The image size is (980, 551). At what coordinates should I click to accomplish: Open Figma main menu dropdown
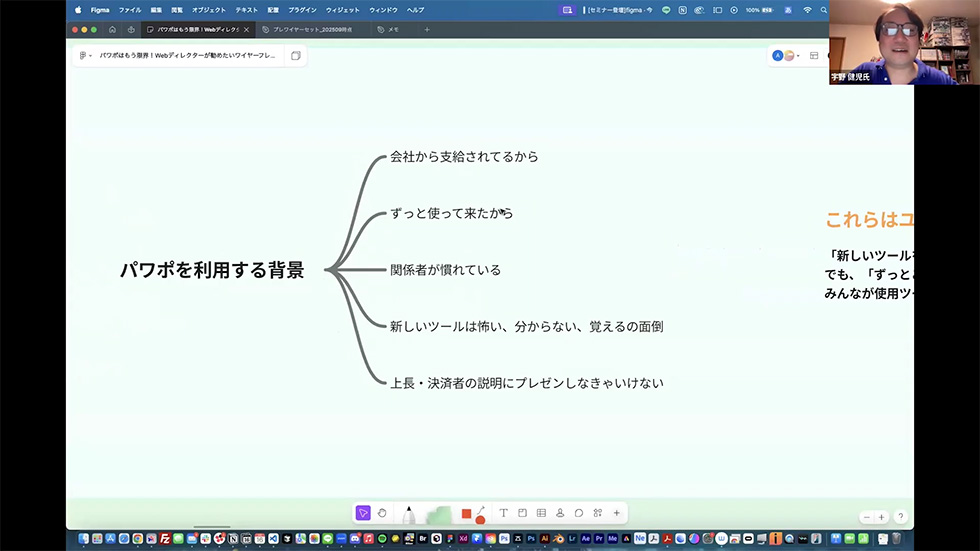coord(85,56)
